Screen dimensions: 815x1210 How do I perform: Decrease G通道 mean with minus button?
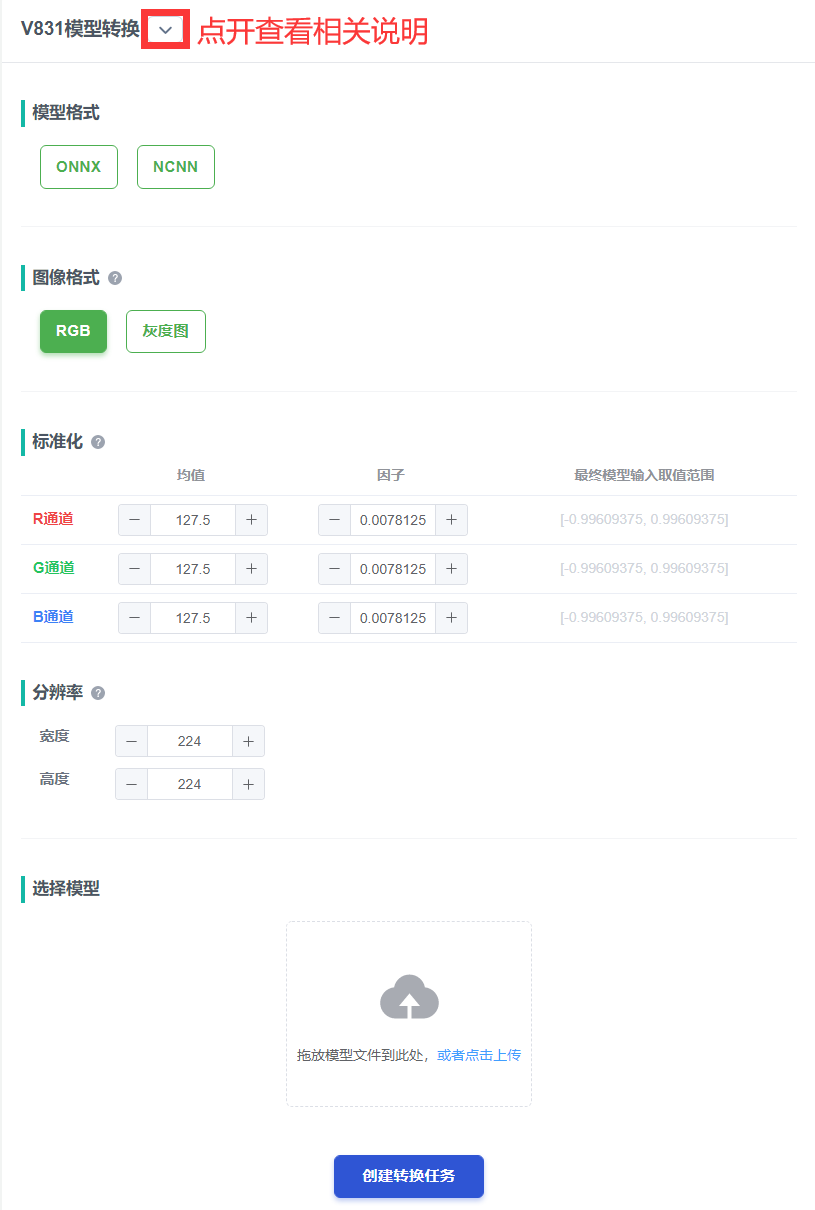pos(135,569)
